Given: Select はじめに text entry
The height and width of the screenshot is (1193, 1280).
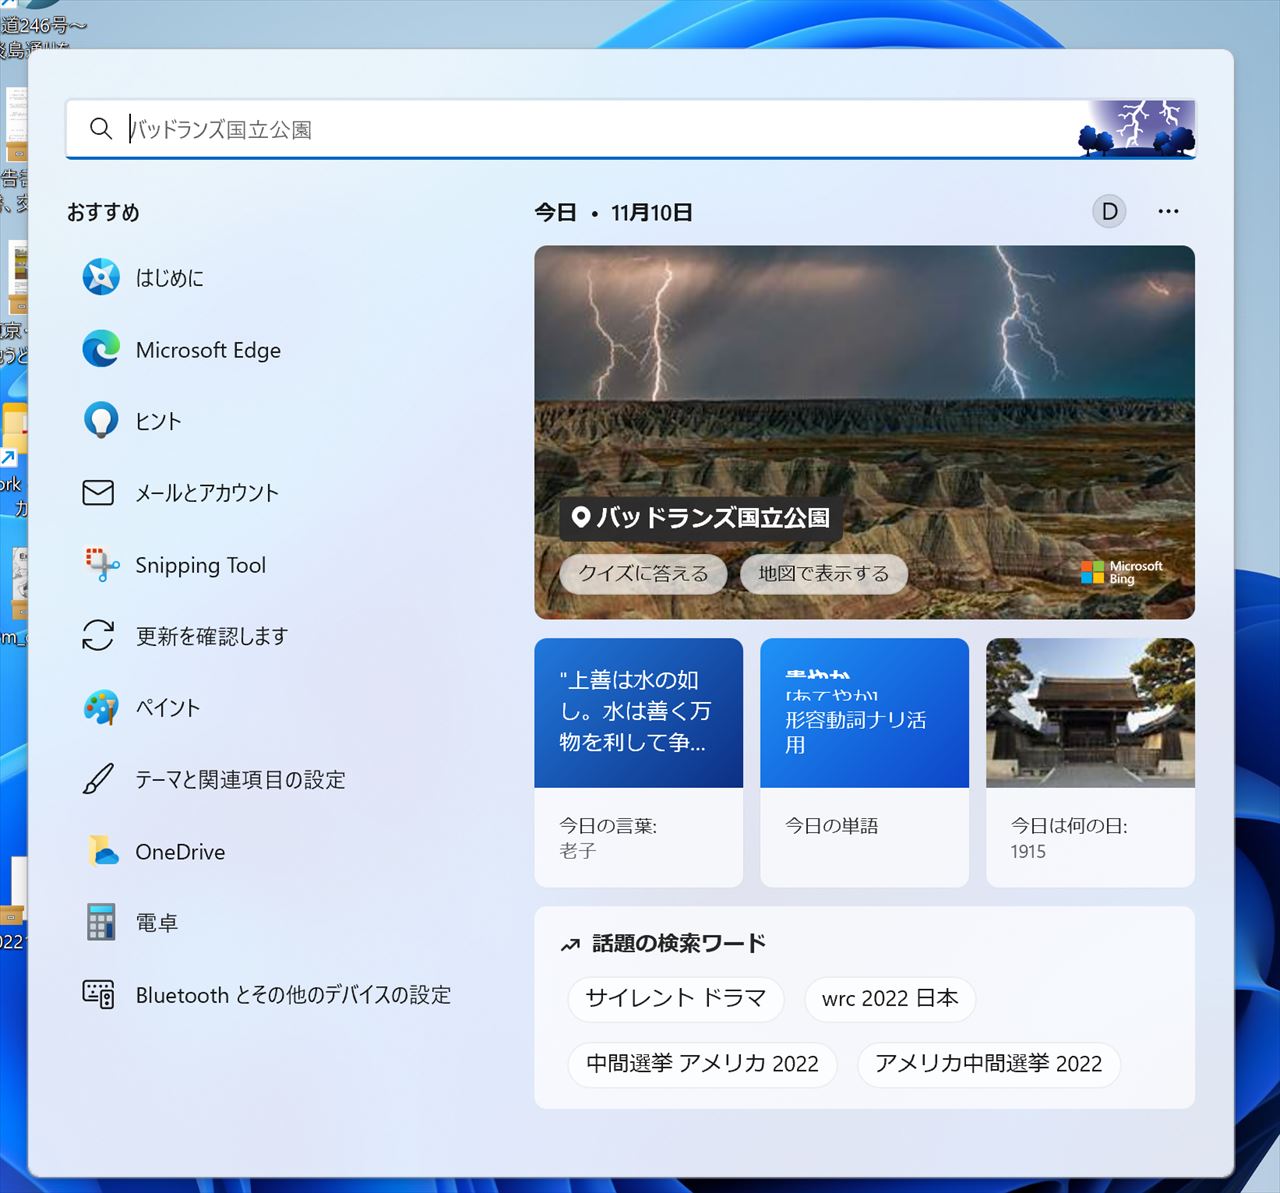Looking at the screenshot, I should tap(170, 278).
